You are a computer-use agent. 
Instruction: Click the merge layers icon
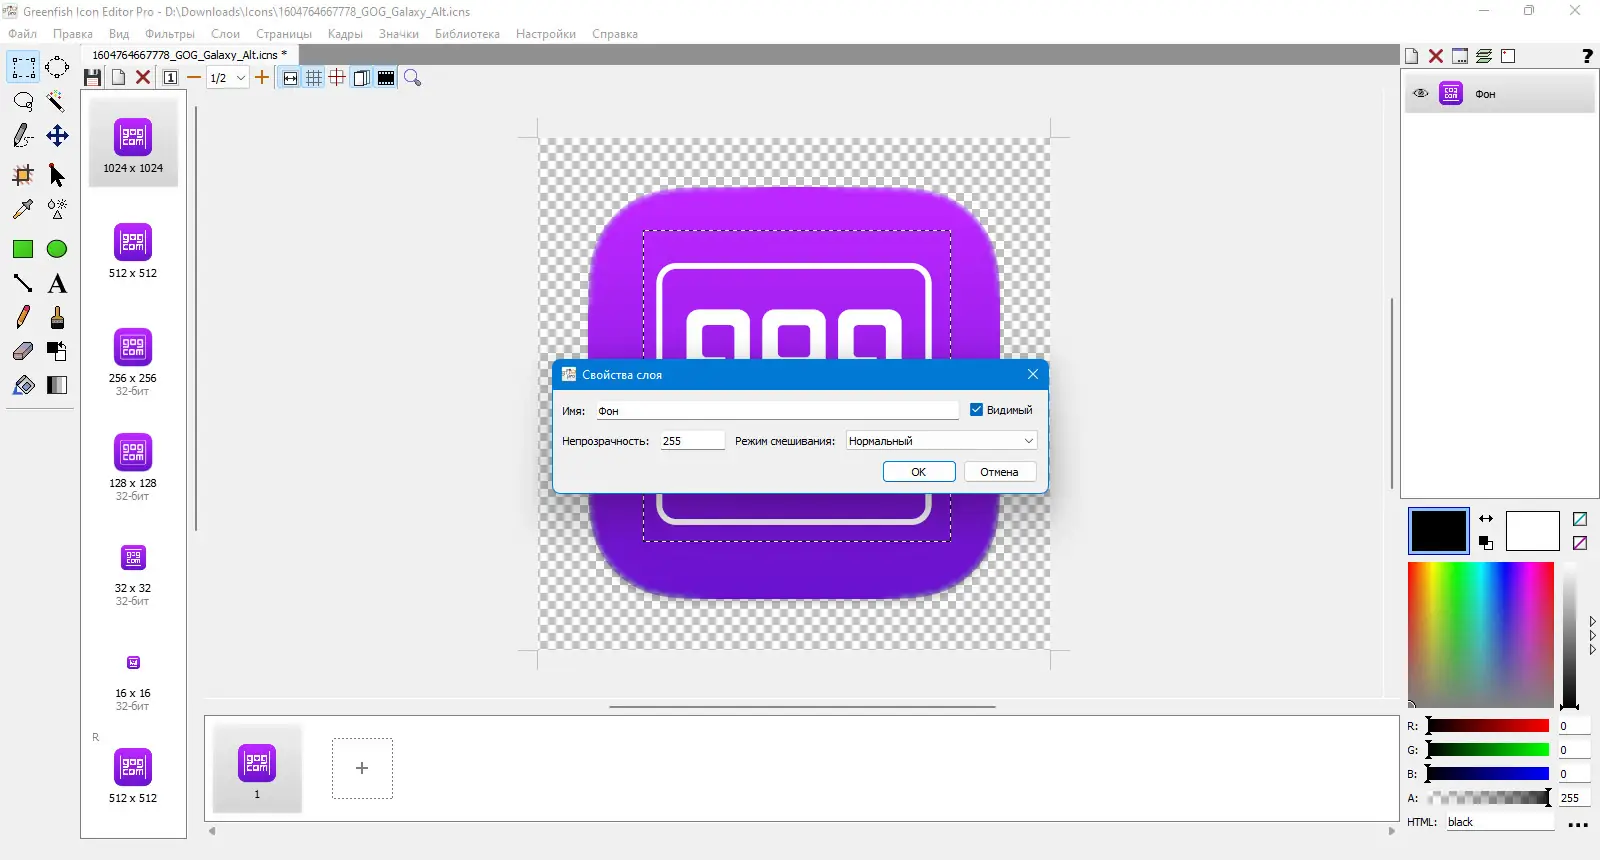(x=1484, y=56)
